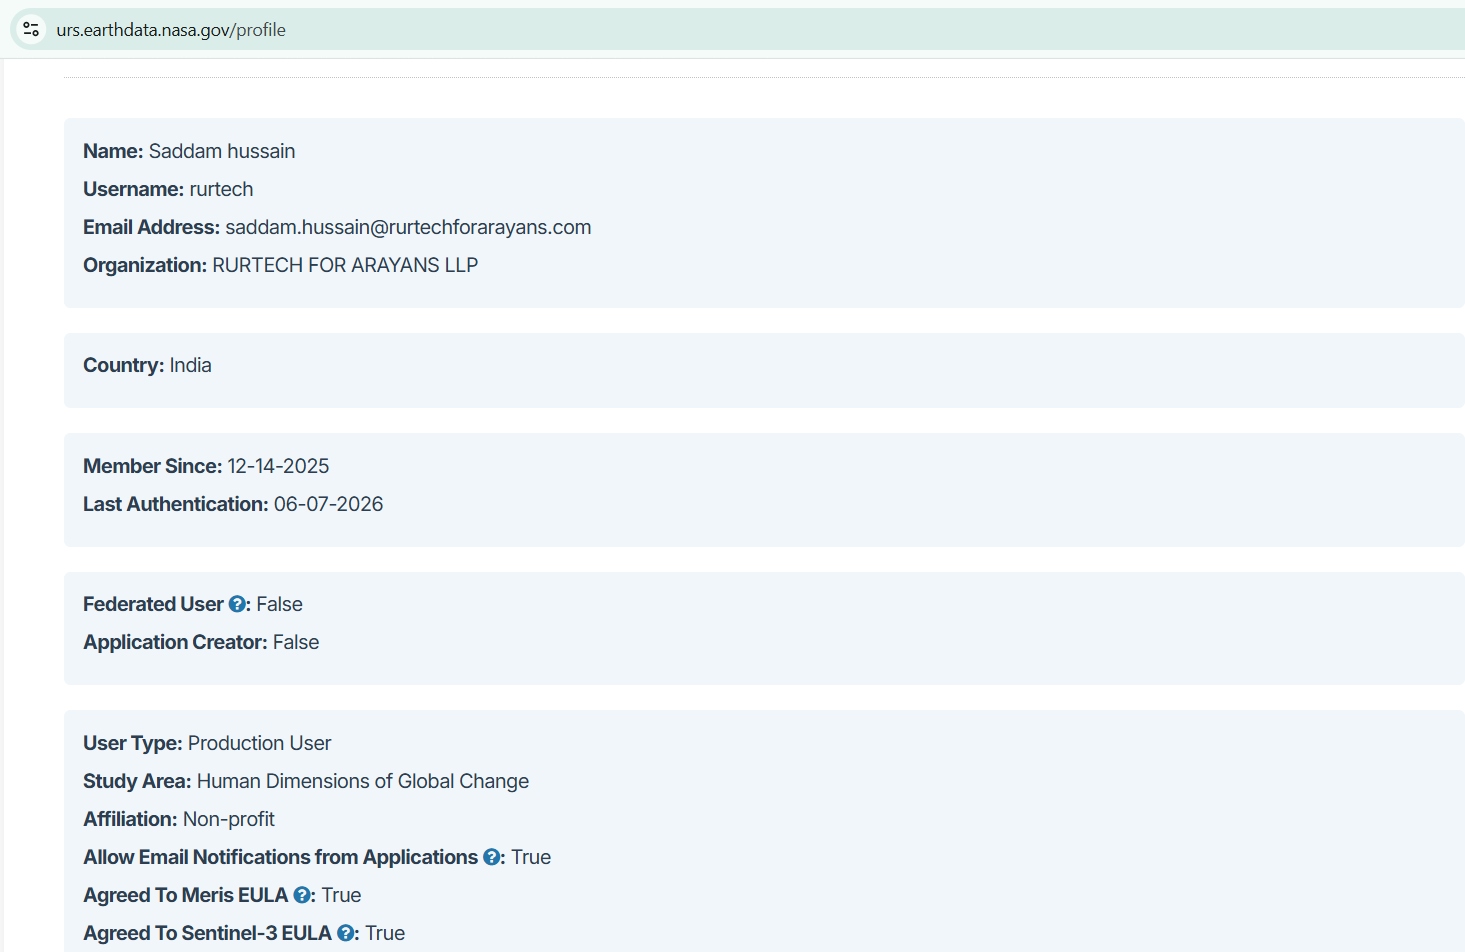Click the email saddam.hussain@rurtechforarayans.com
The height and width of the screenshot is (952, 1465).
408,227
